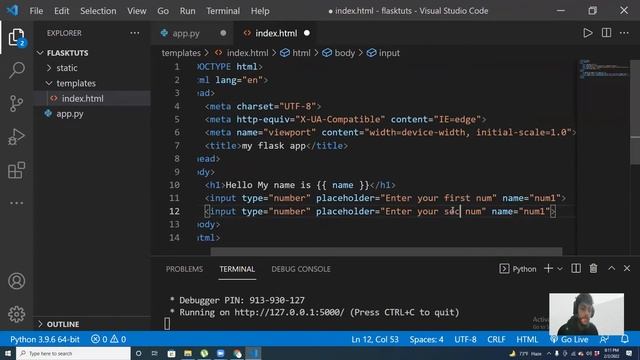
Task: Kill terminal with trash icon
Action: pos(593,269)
